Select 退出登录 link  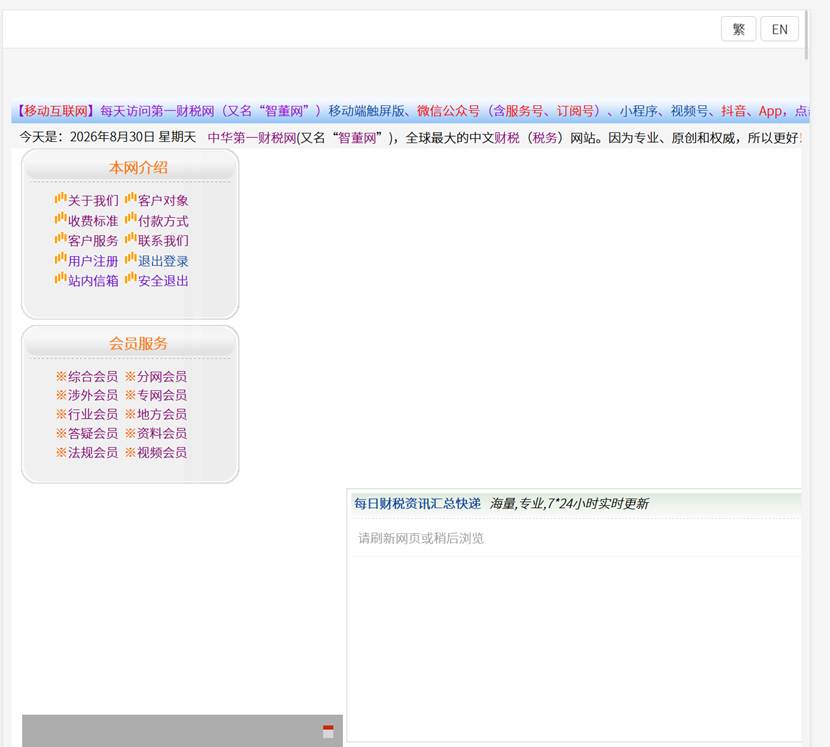[x=163, y=261]
